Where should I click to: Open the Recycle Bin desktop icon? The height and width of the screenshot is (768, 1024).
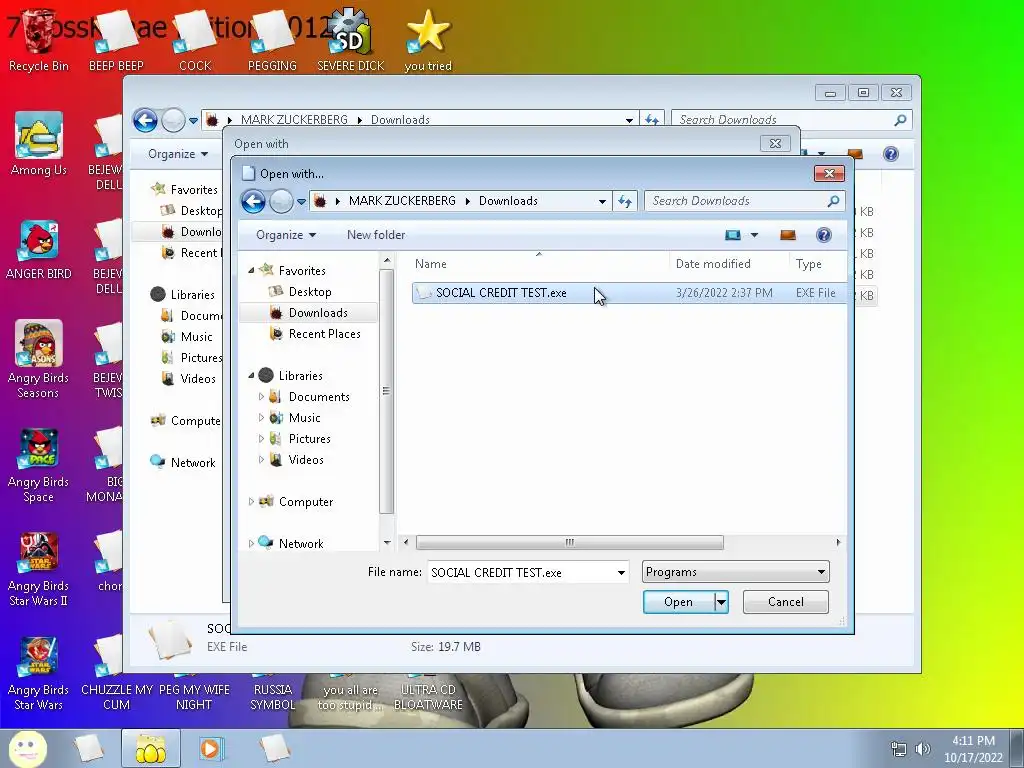coord(39,40)
